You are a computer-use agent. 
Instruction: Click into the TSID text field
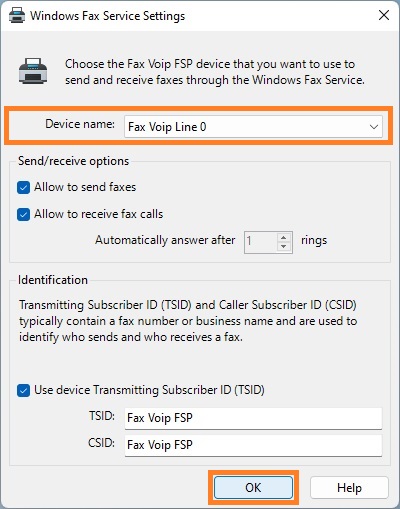coord(253,418)
